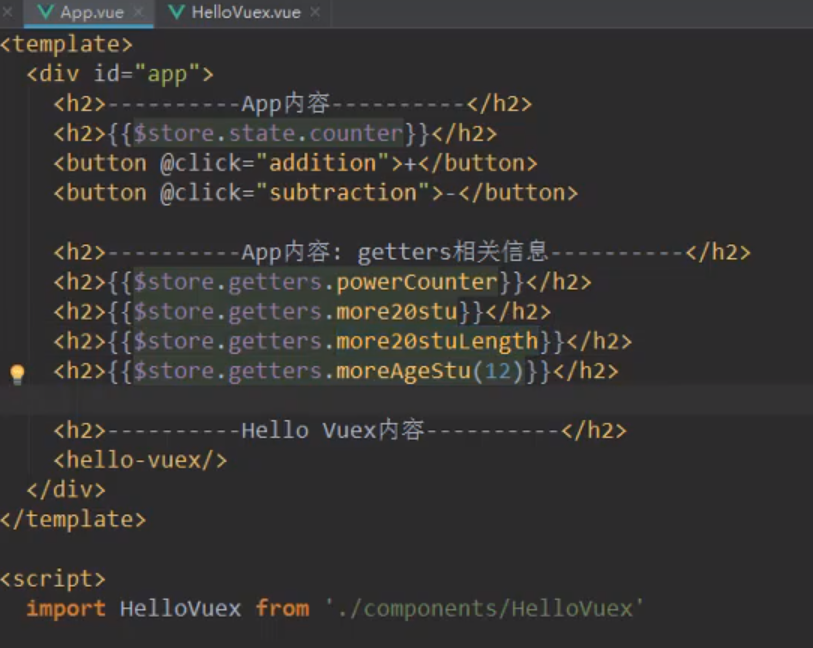Viewport: 813px width, 648px height.
Task: Click the opening <template> tag line
Action: tap(66, 44)
